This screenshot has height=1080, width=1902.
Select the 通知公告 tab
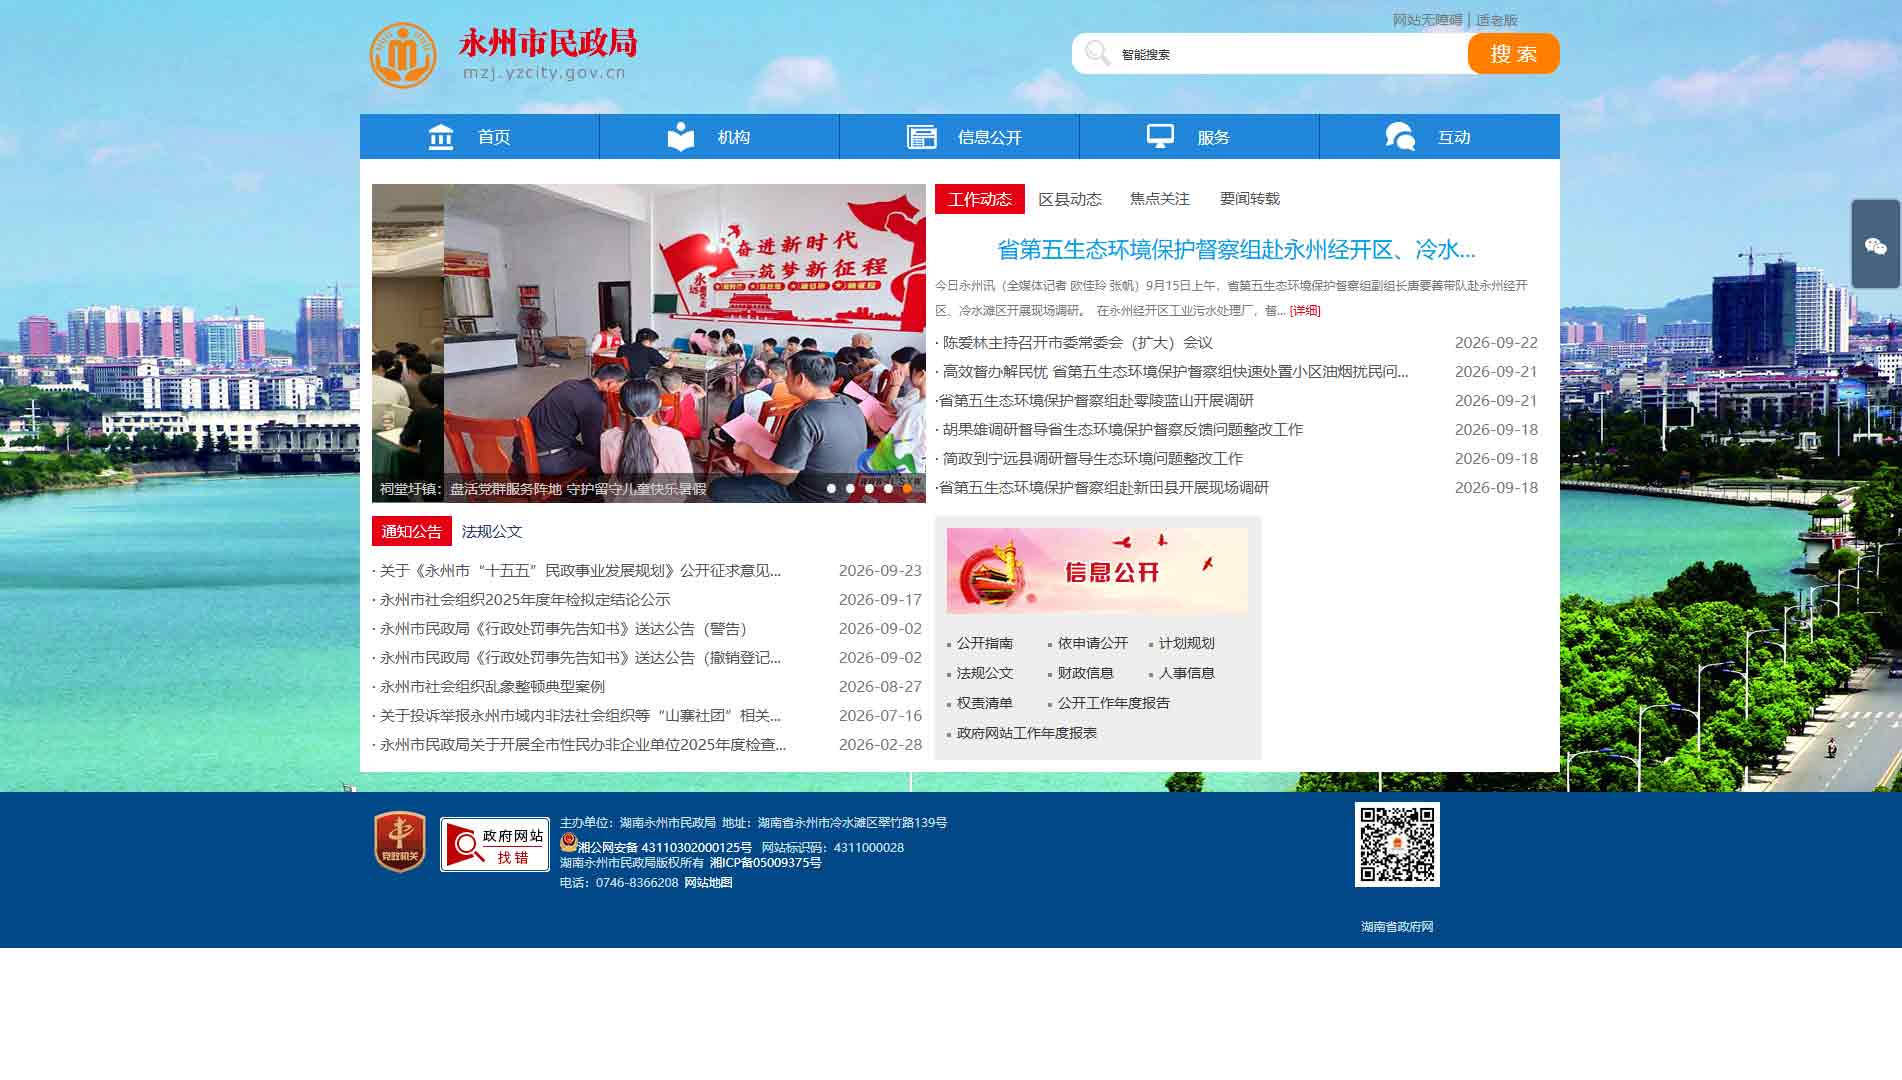click(412, 531)
